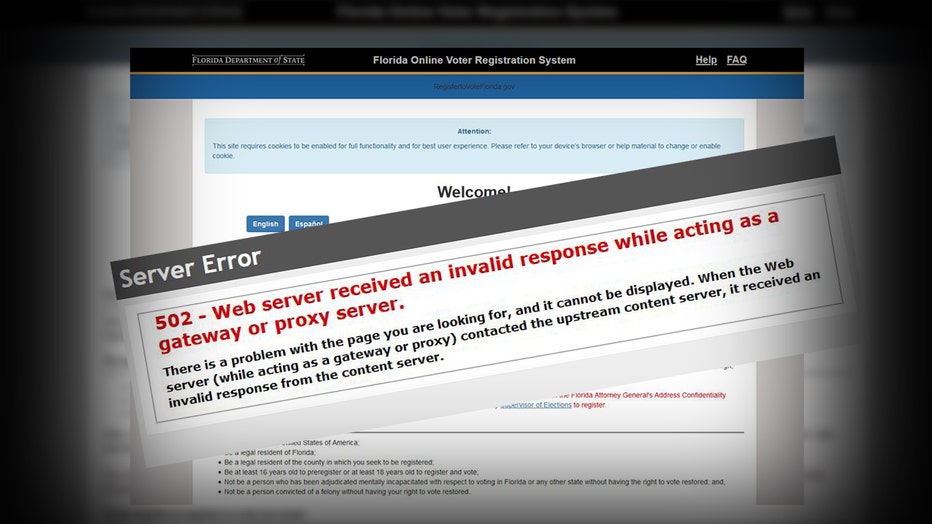Click the Server Error heading
Screen dimensions: 932x524
(190, 269)
